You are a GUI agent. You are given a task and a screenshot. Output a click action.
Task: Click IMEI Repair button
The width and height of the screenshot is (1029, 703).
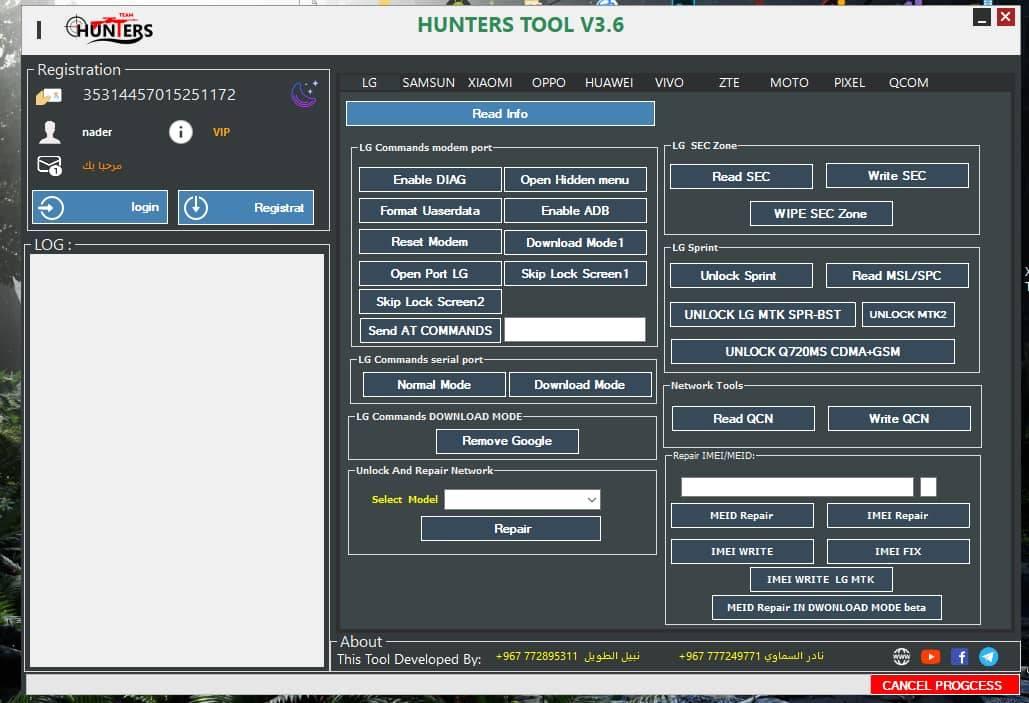coord(898,515)
